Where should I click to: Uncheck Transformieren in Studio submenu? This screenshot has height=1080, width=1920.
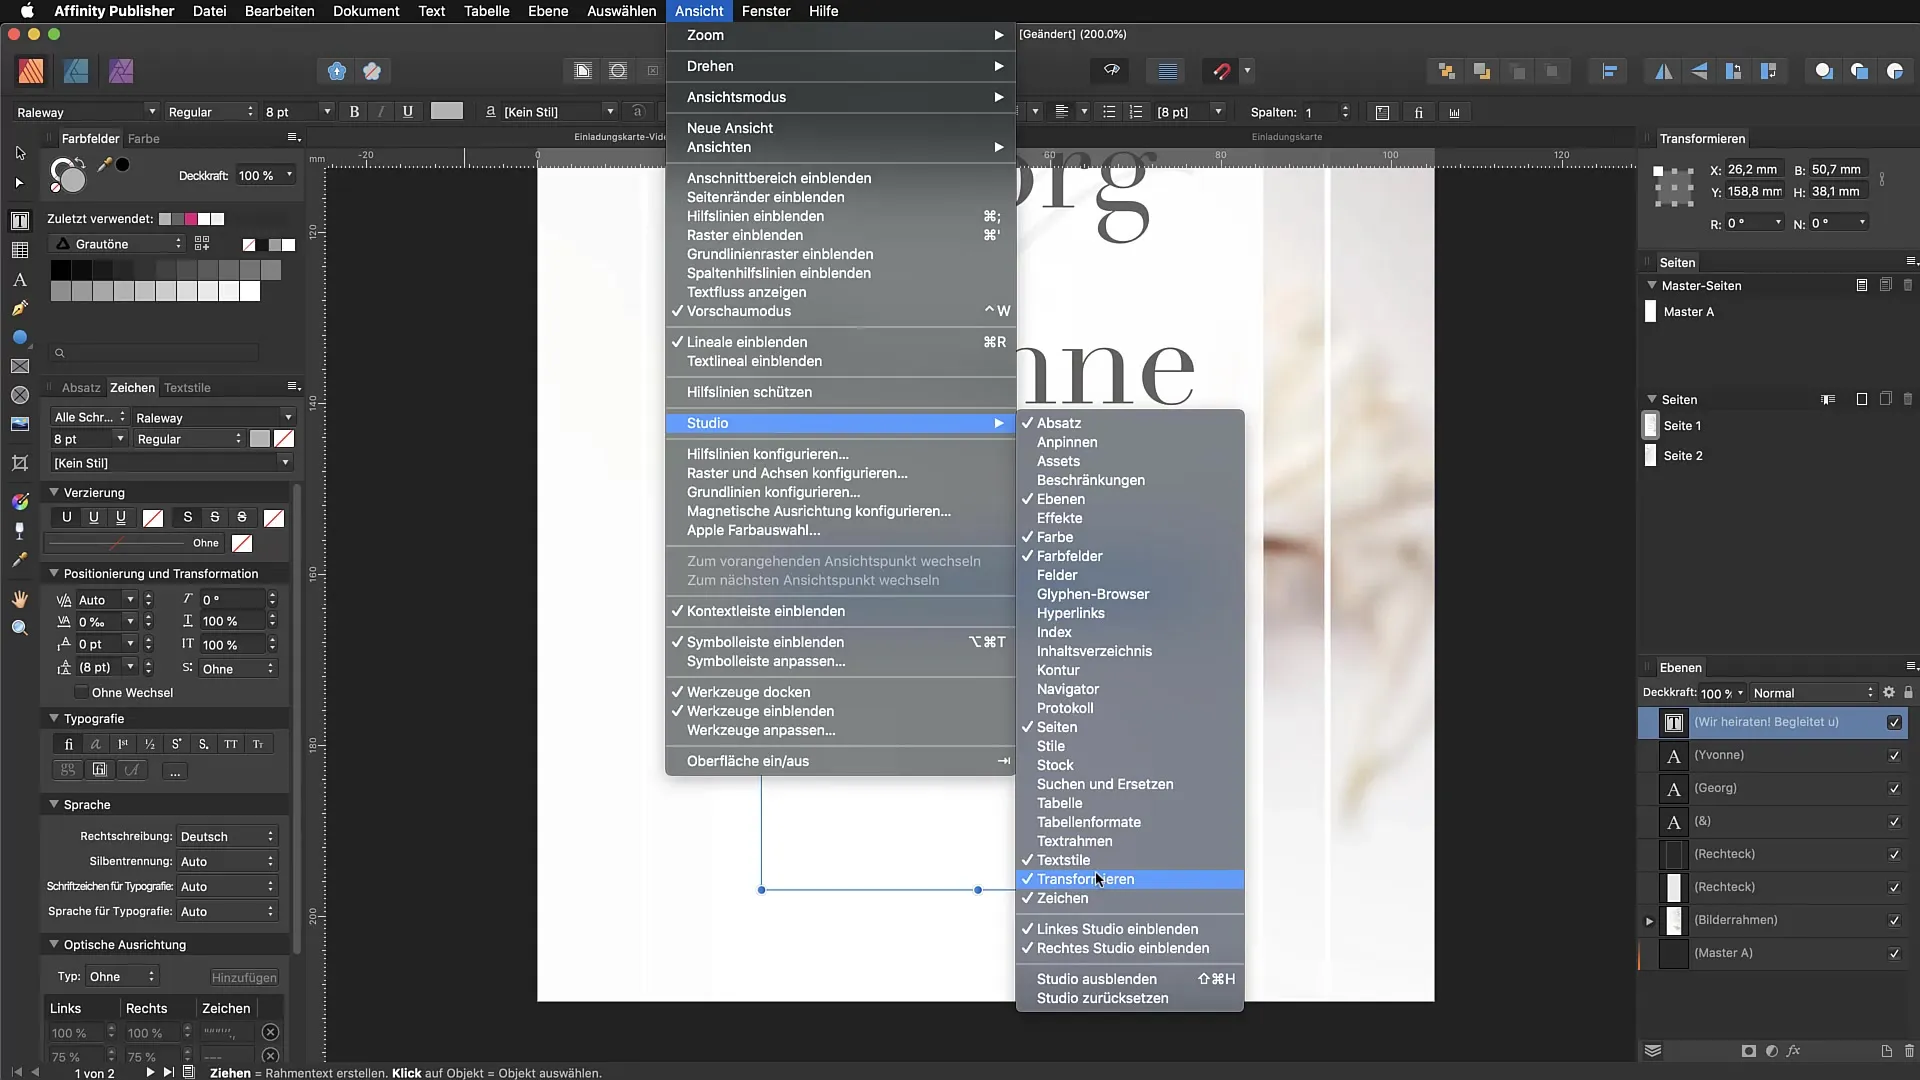pyautogui.click(x=1130, y=879)
